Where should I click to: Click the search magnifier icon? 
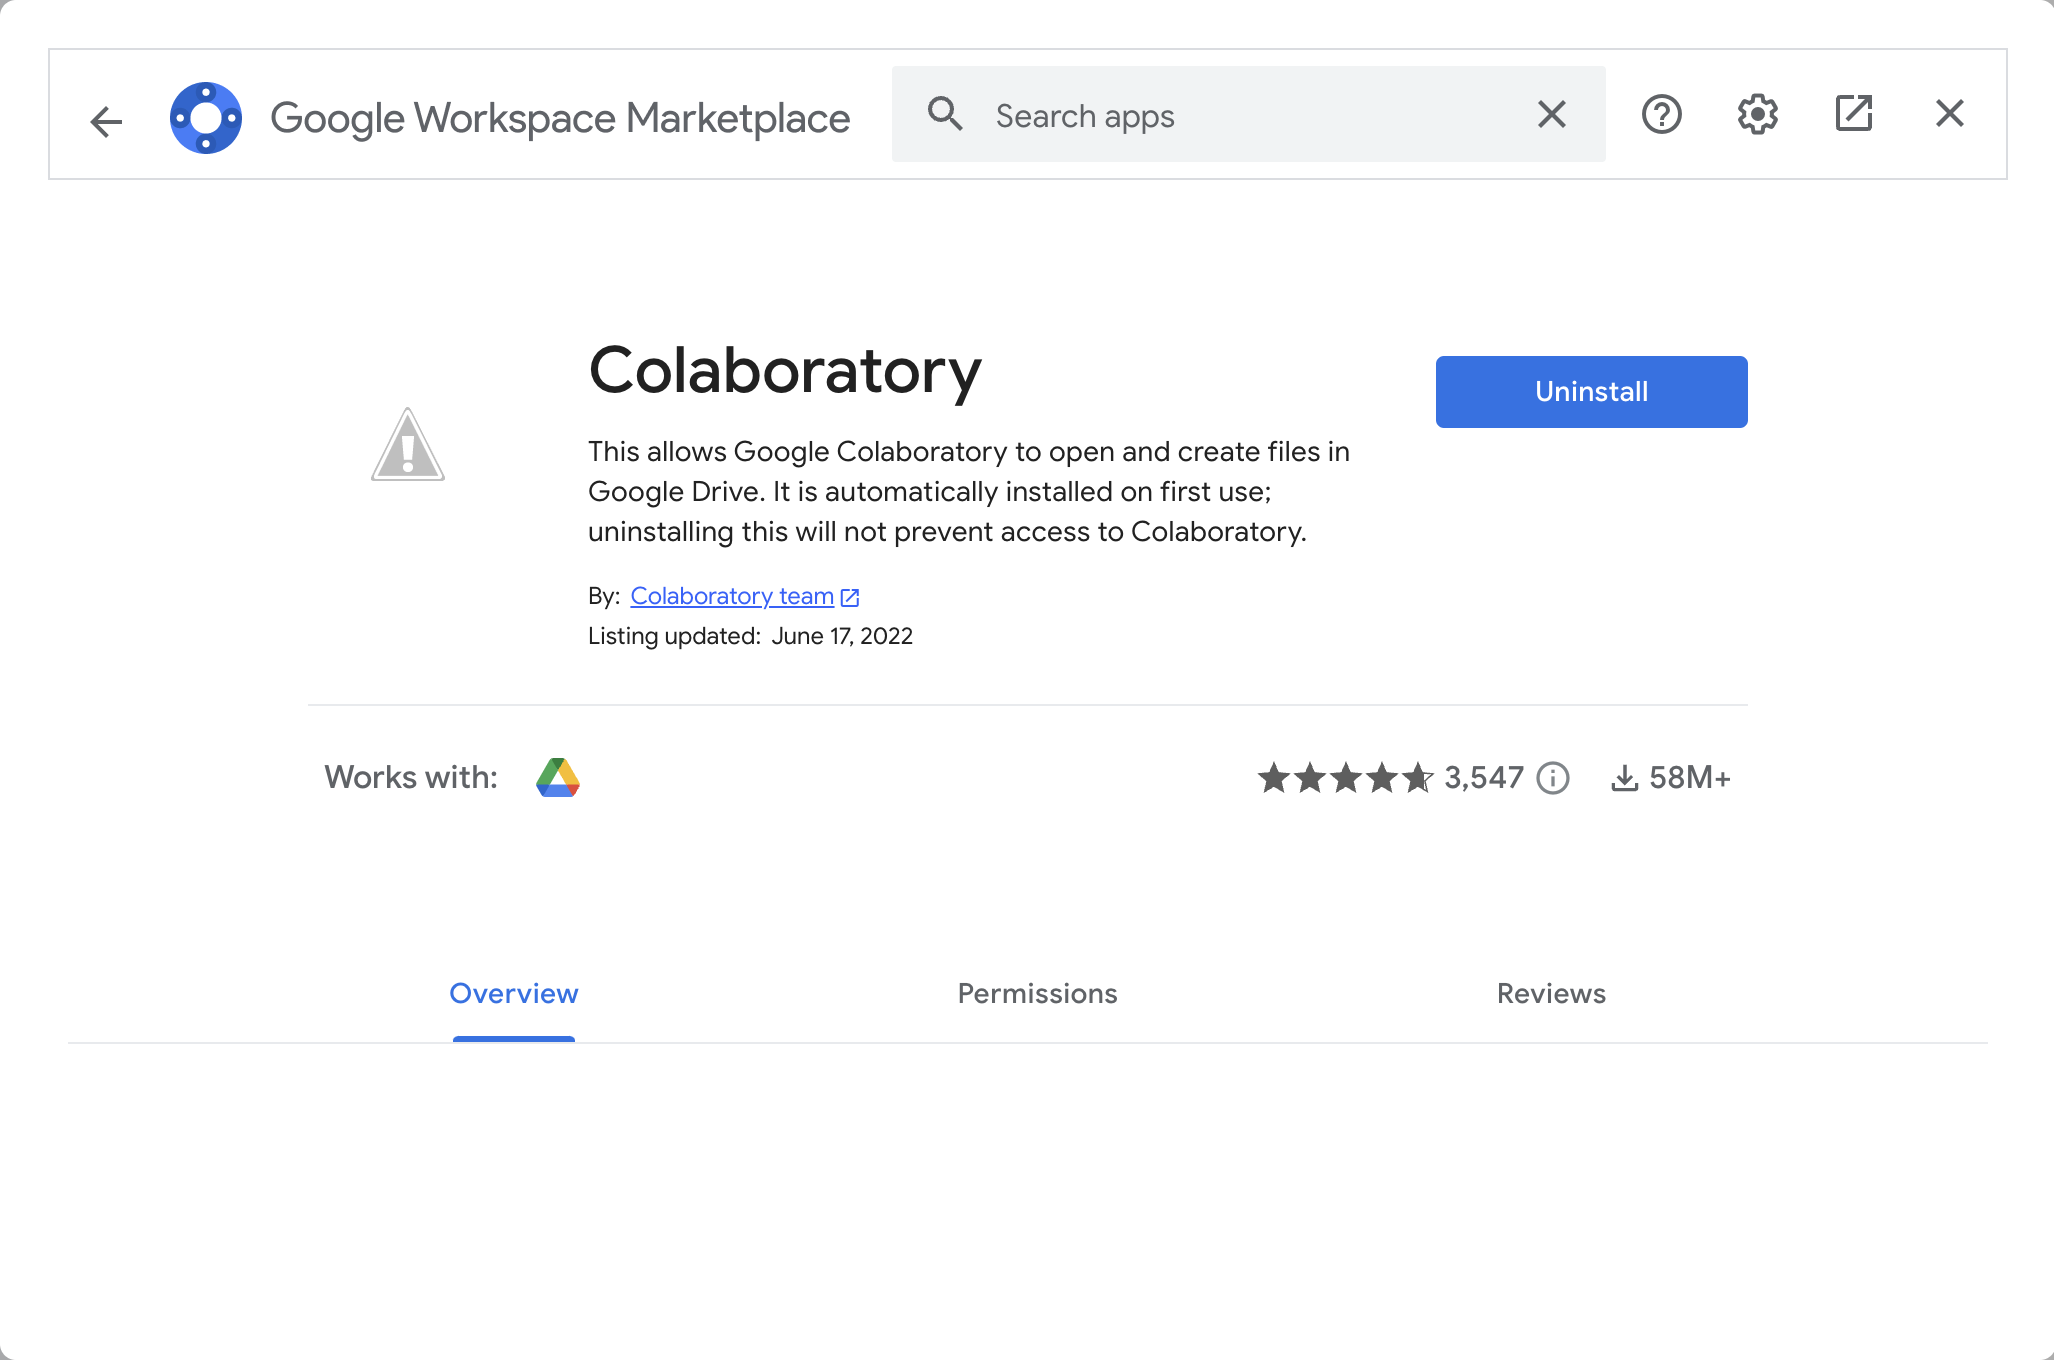(944, 115)
